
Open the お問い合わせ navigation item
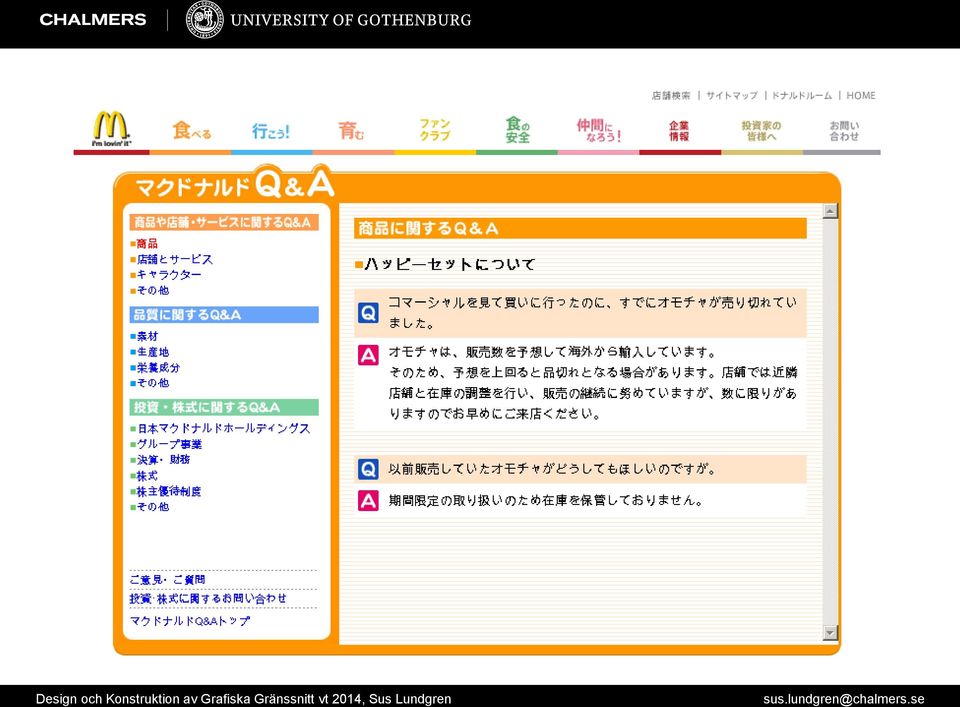point(844,131)
